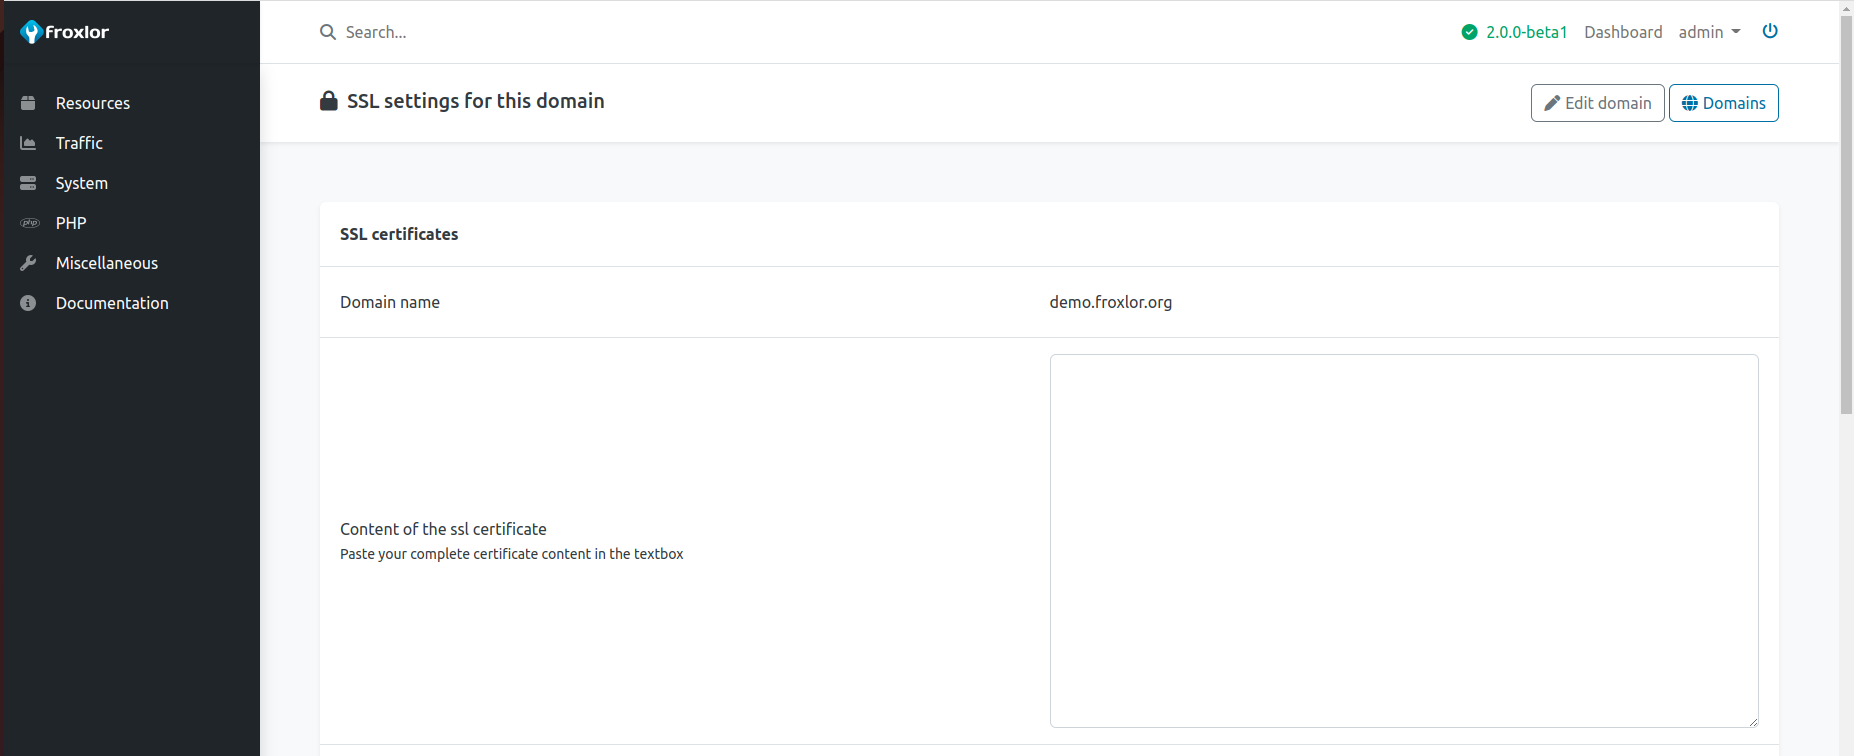Open the Domains button
The width and height of the screenshot is (1854, 756).
pos(1723,103)
